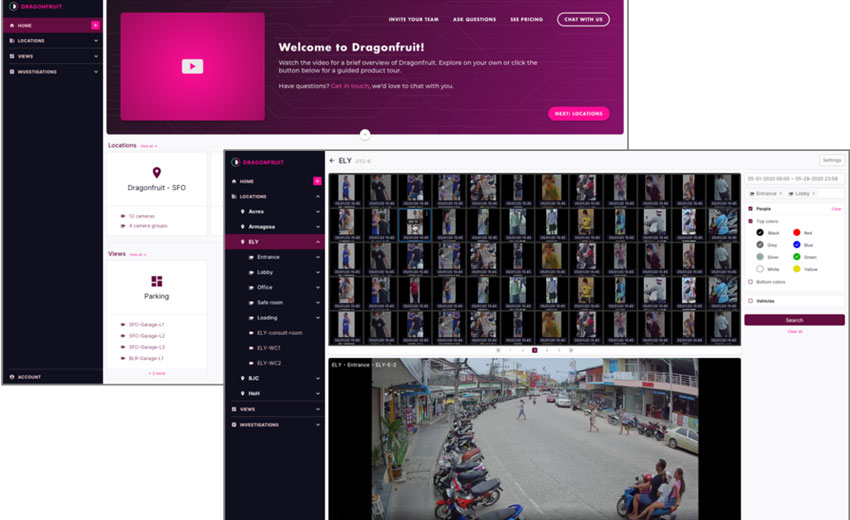This screenshot has height=520, width=850.
Task: Click the pin icon next to BJC
Action: [242, 378]
